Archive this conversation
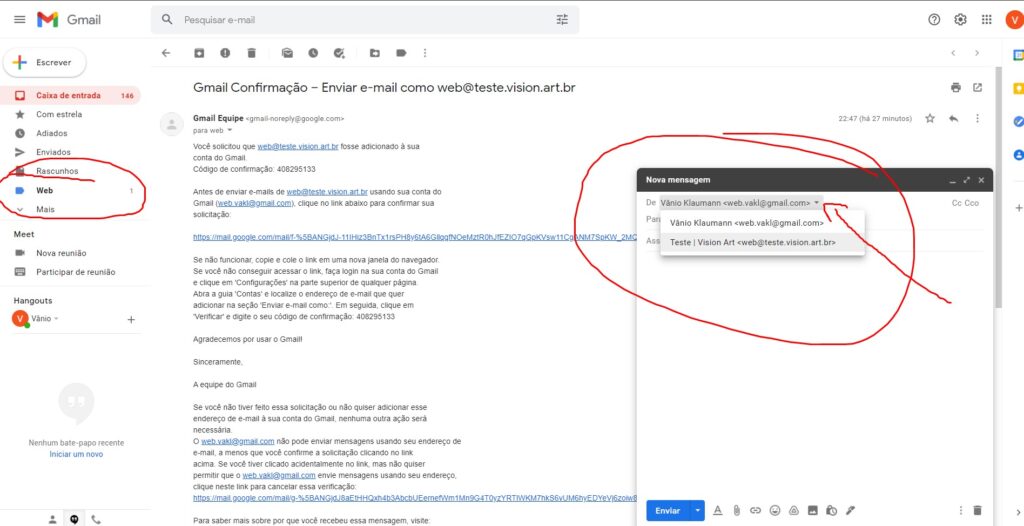The image size is (1024, 526). [199, 54]
